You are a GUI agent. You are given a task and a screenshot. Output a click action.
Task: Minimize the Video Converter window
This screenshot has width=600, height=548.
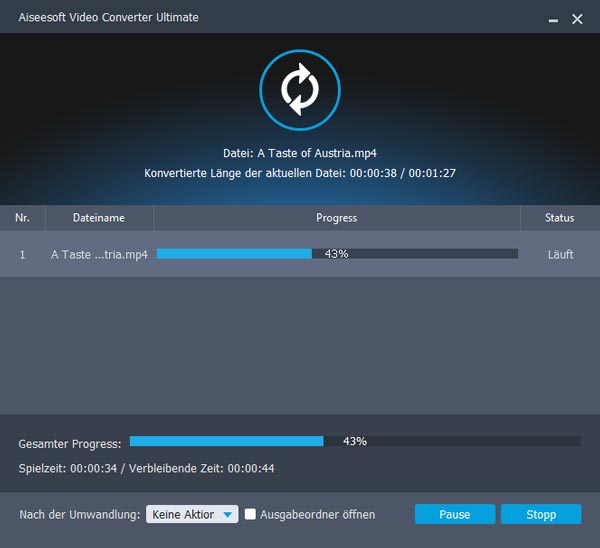[553, 19]
